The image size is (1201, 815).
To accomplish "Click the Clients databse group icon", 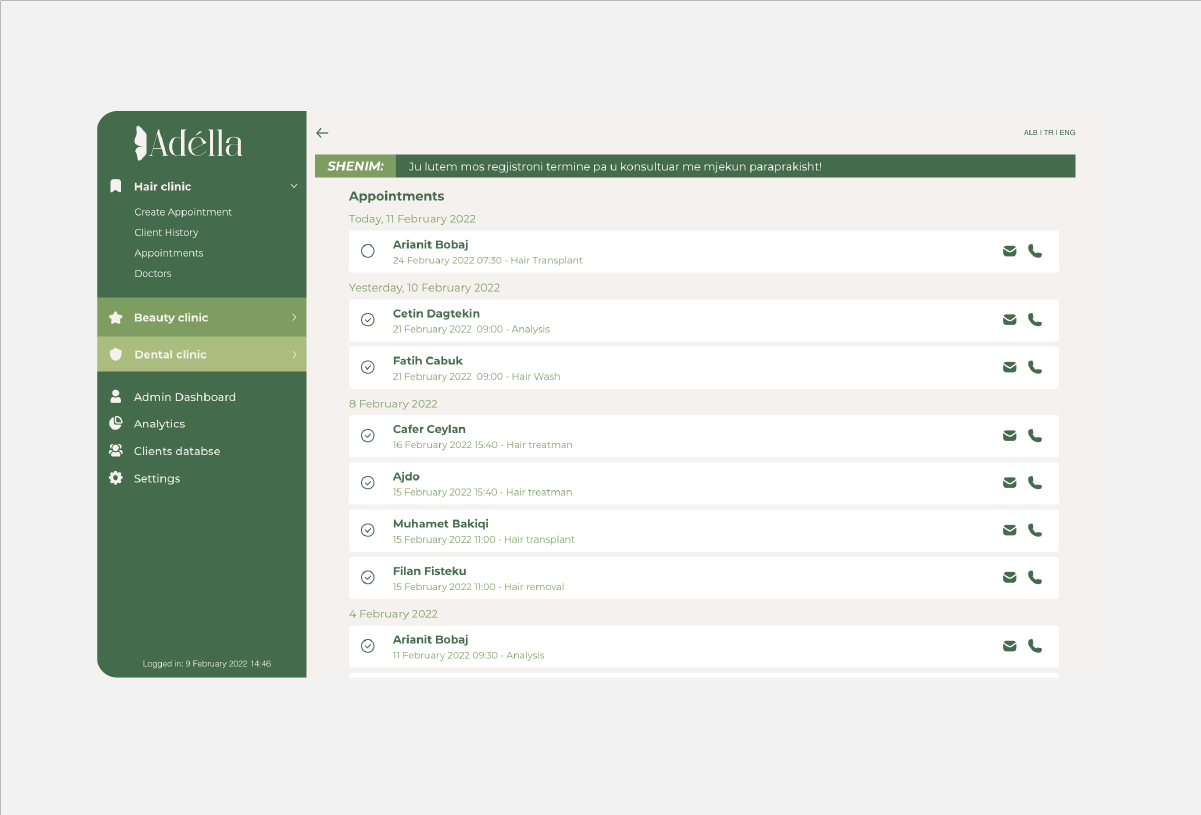I will tap(116, 451).
